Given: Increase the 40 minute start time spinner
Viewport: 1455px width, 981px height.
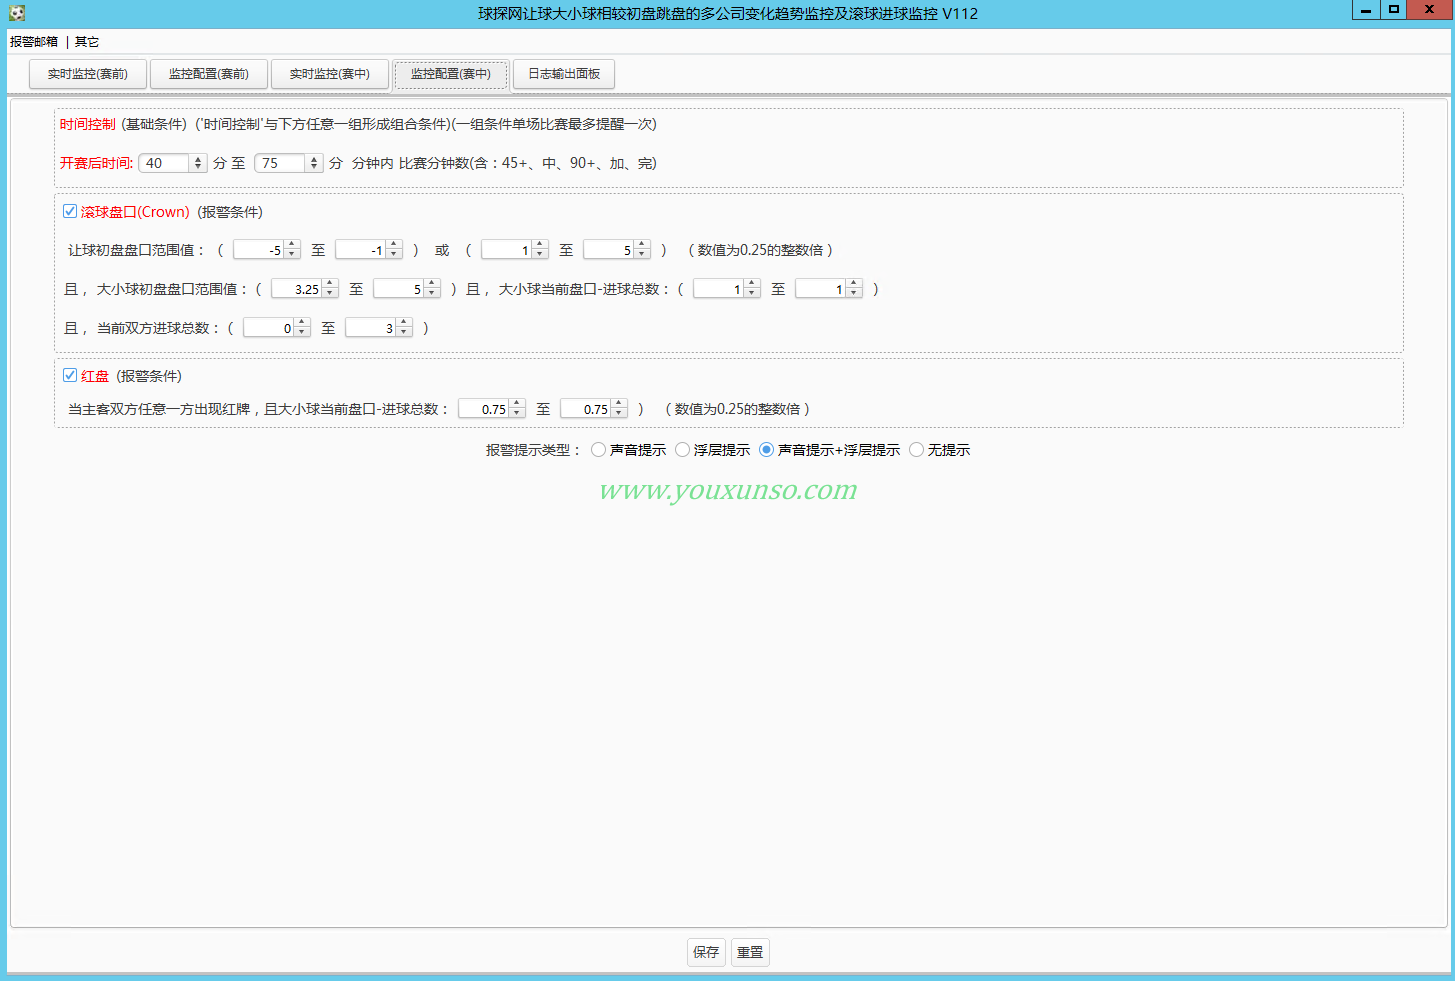Looking at the screenshot, I should 198,159.
